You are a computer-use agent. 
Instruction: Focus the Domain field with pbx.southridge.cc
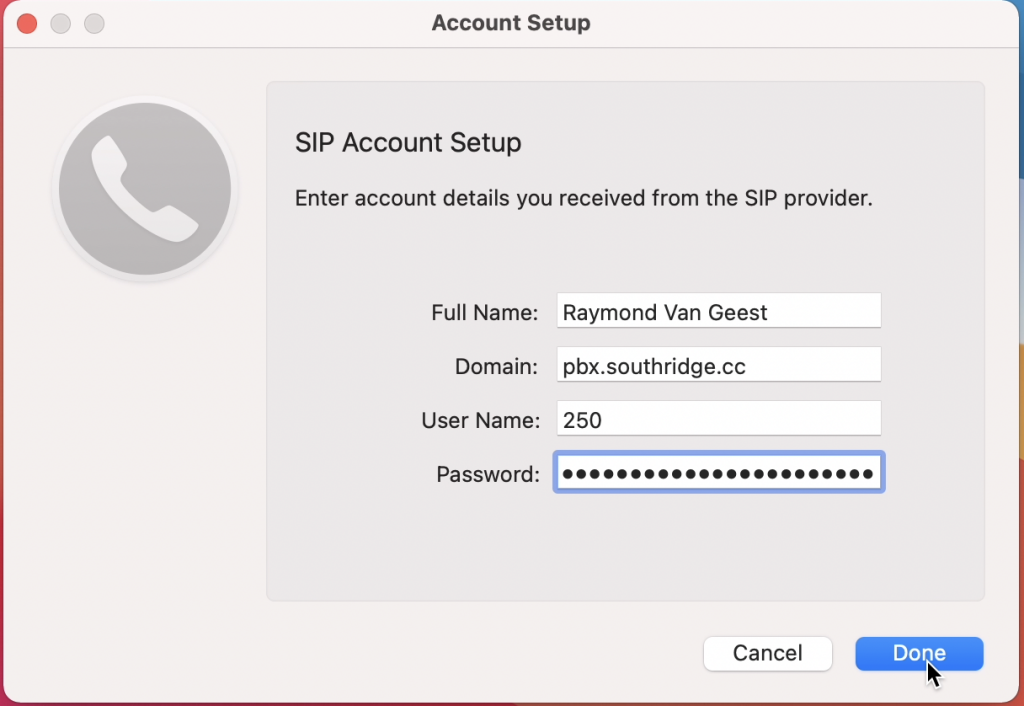[x=718, y=366]
